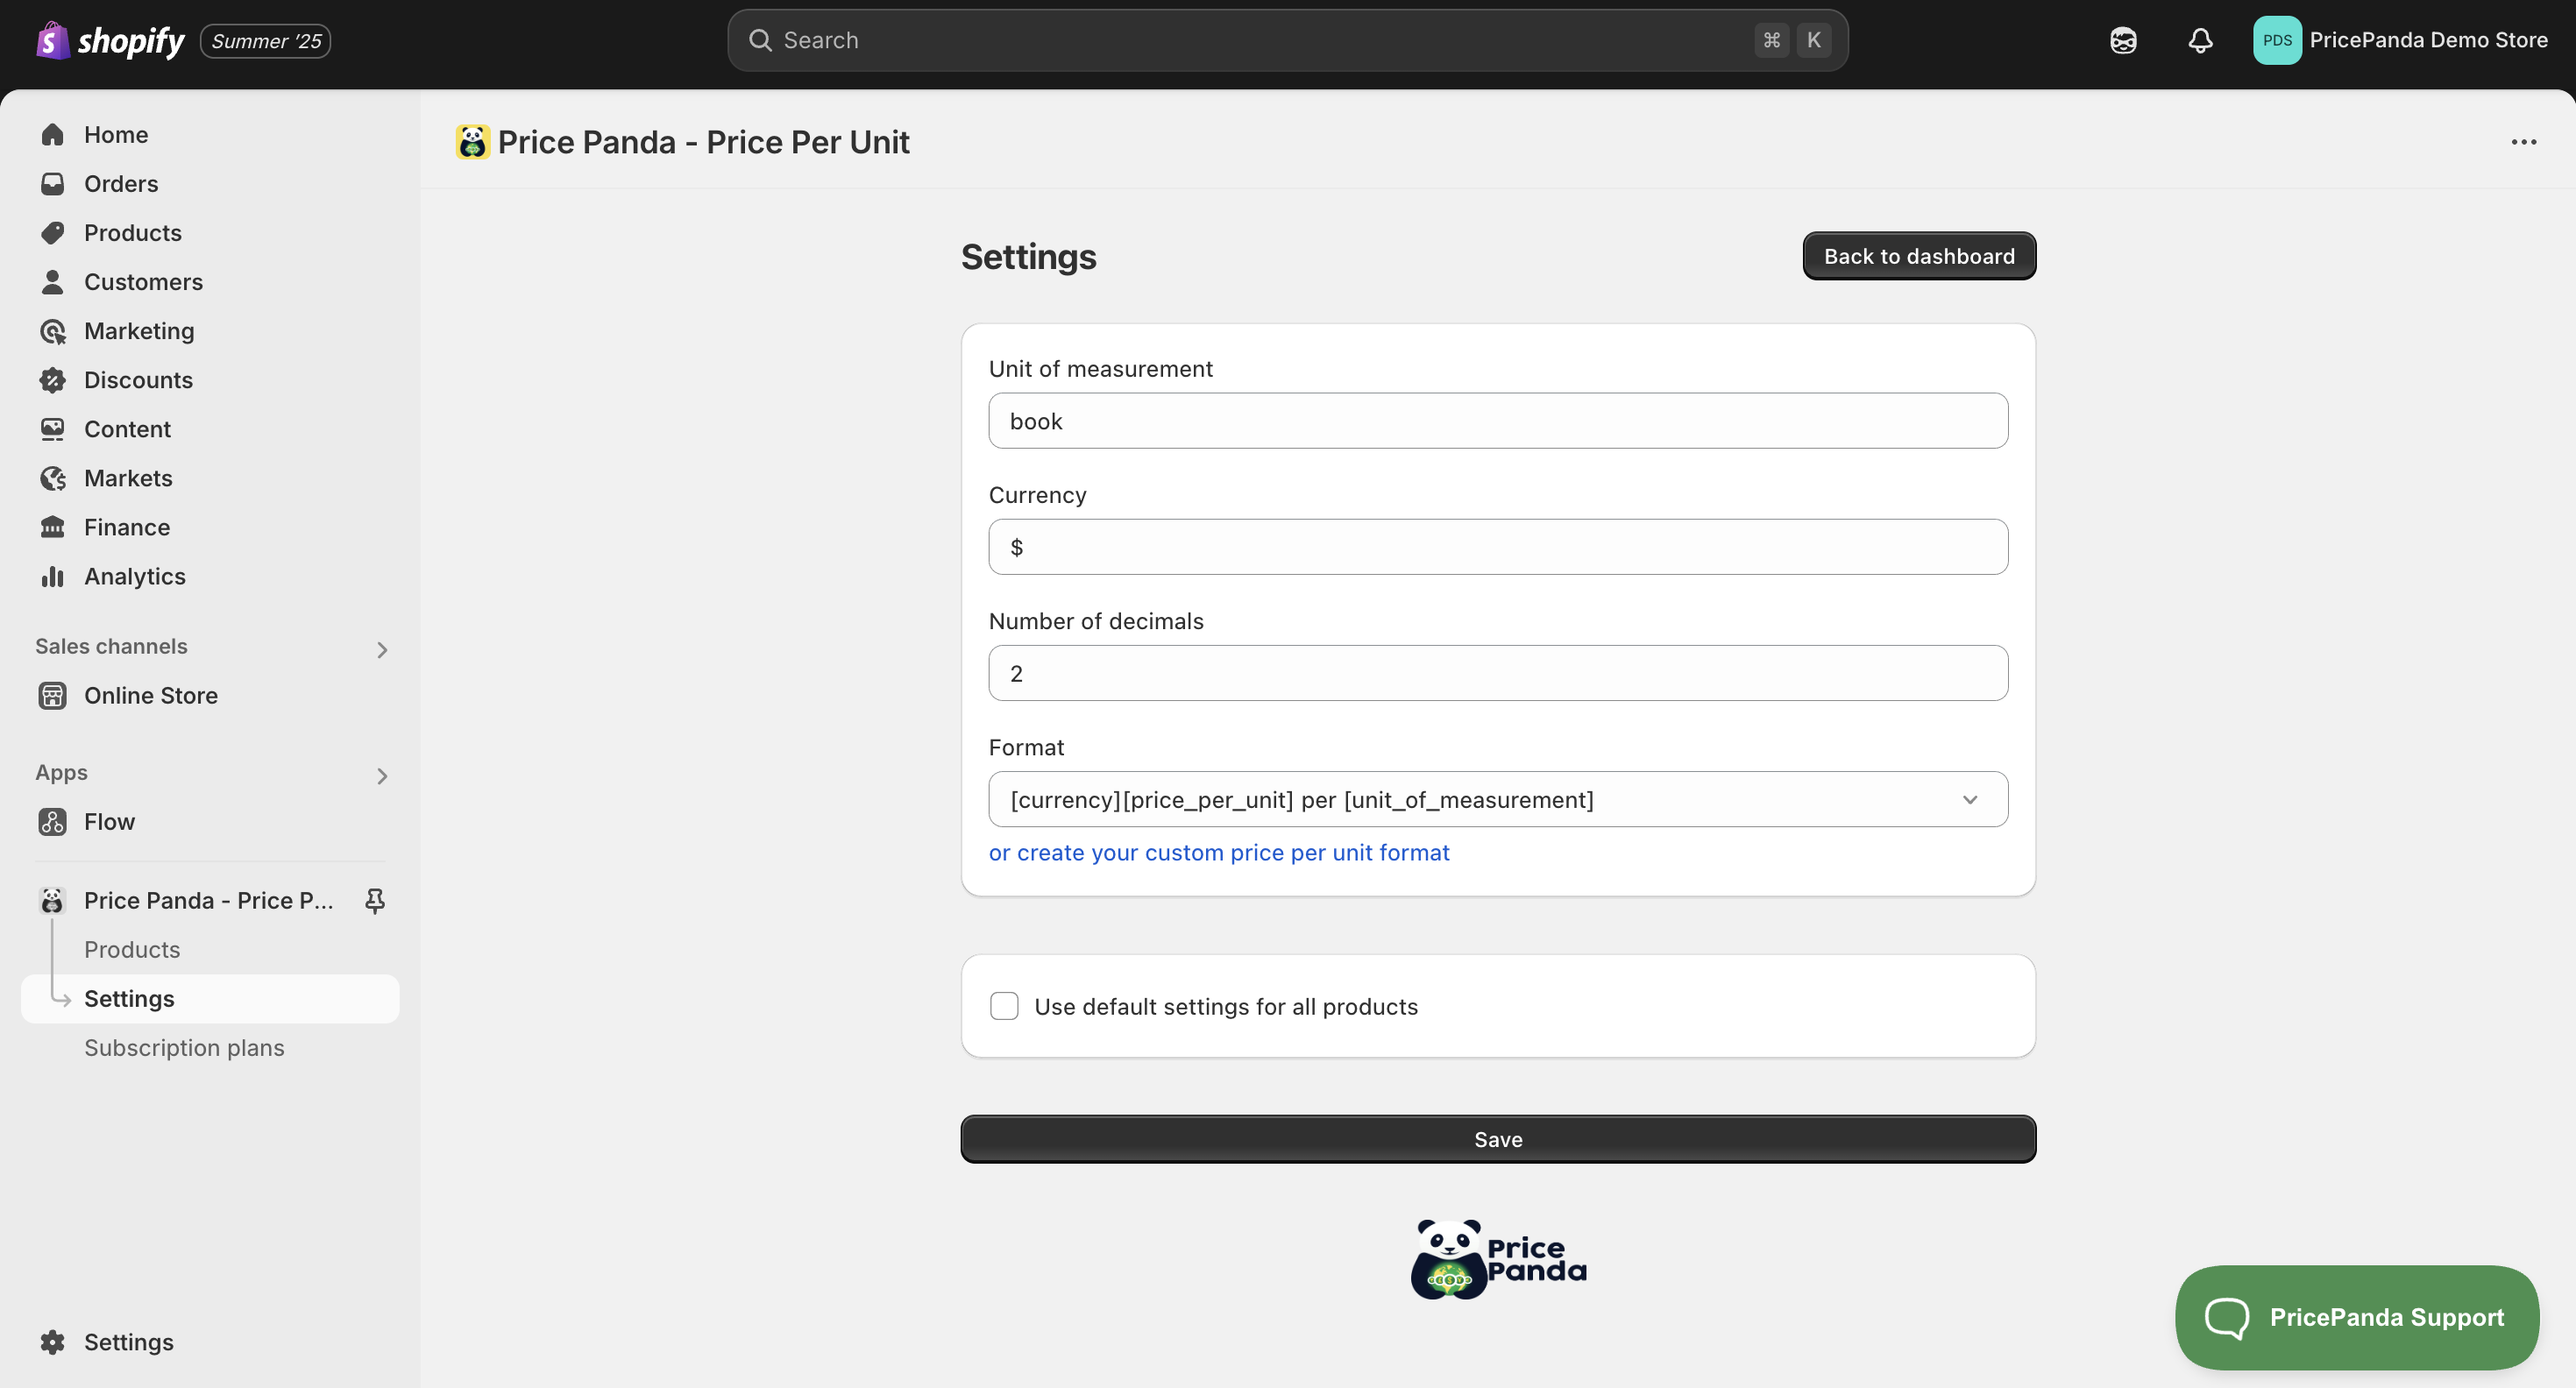2576x1388 pixels.
Task: Click the Price Panda sidebar app icon
Action: [x=53, y=900]
